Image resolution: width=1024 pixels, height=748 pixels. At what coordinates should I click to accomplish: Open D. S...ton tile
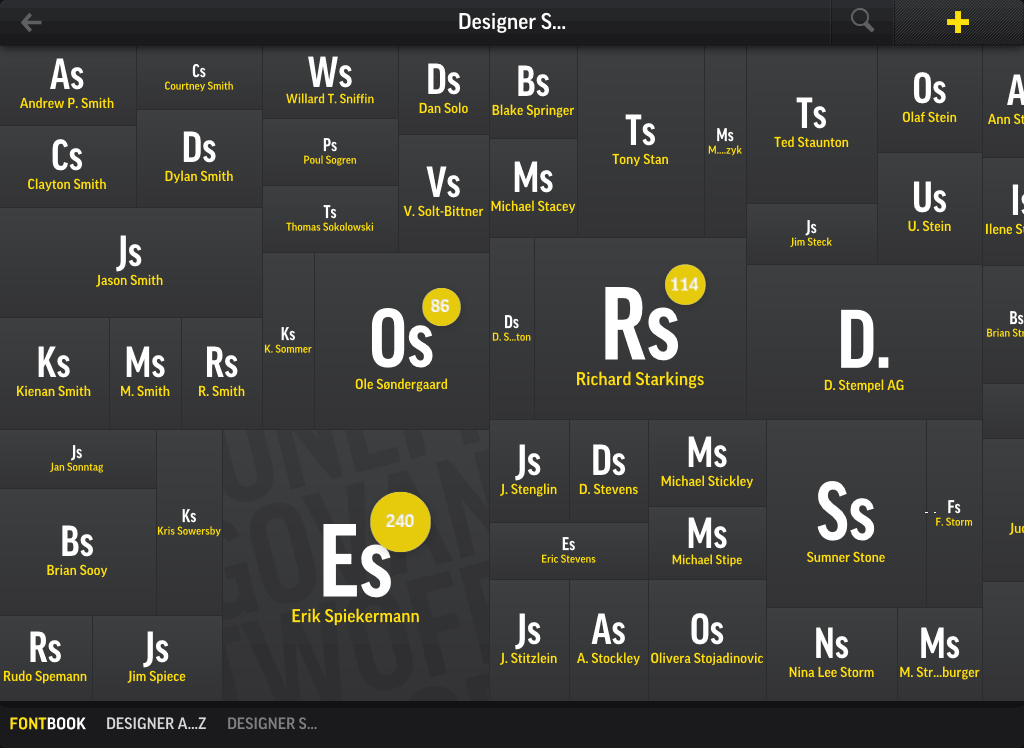(512, 329)
